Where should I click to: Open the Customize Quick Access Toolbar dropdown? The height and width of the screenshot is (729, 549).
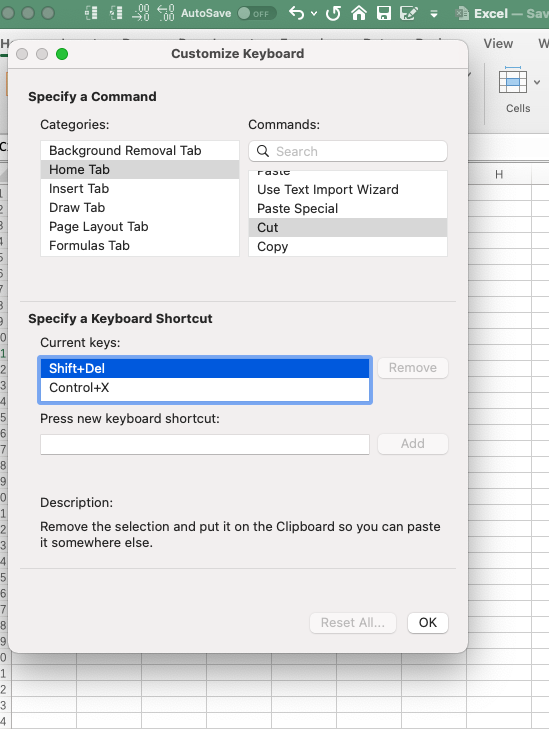click(434, 14)
